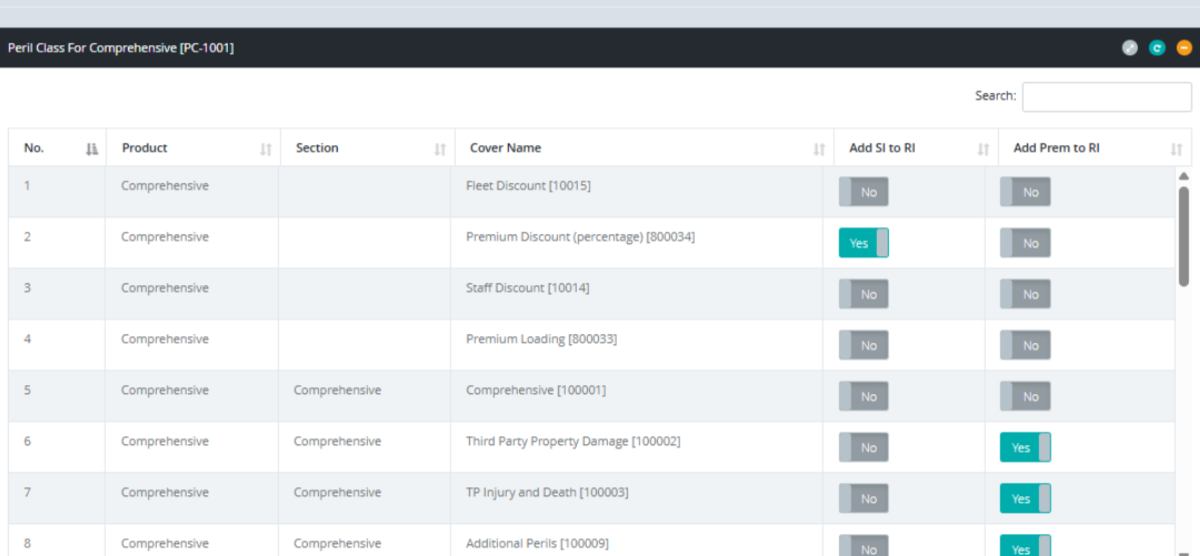This screenshot has width=1200, height=556.
Task: Click the table's vertical scrollbar thumb
Action: (x=1184, y=235)
